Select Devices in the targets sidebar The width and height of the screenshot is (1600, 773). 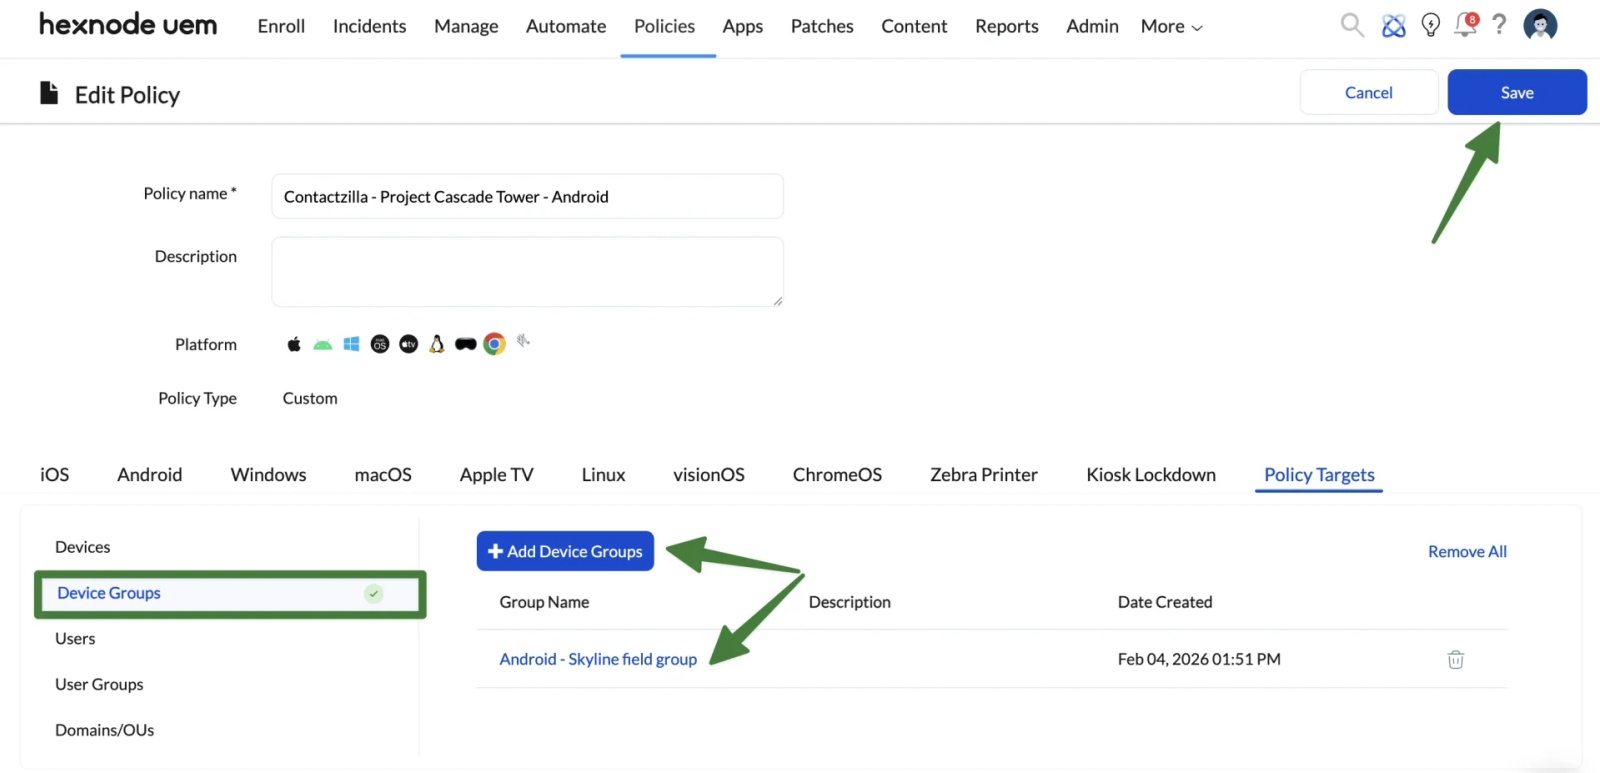[x=83, y=547]
